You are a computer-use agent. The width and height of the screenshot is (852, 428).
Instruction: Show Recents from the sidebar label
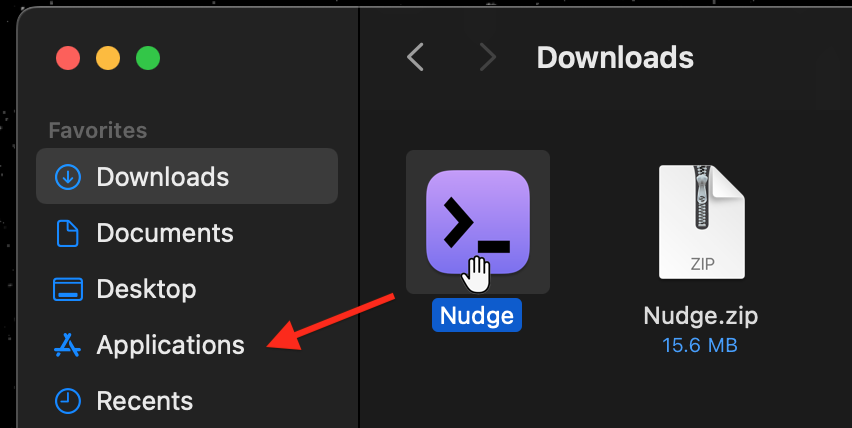click(145, 401)
